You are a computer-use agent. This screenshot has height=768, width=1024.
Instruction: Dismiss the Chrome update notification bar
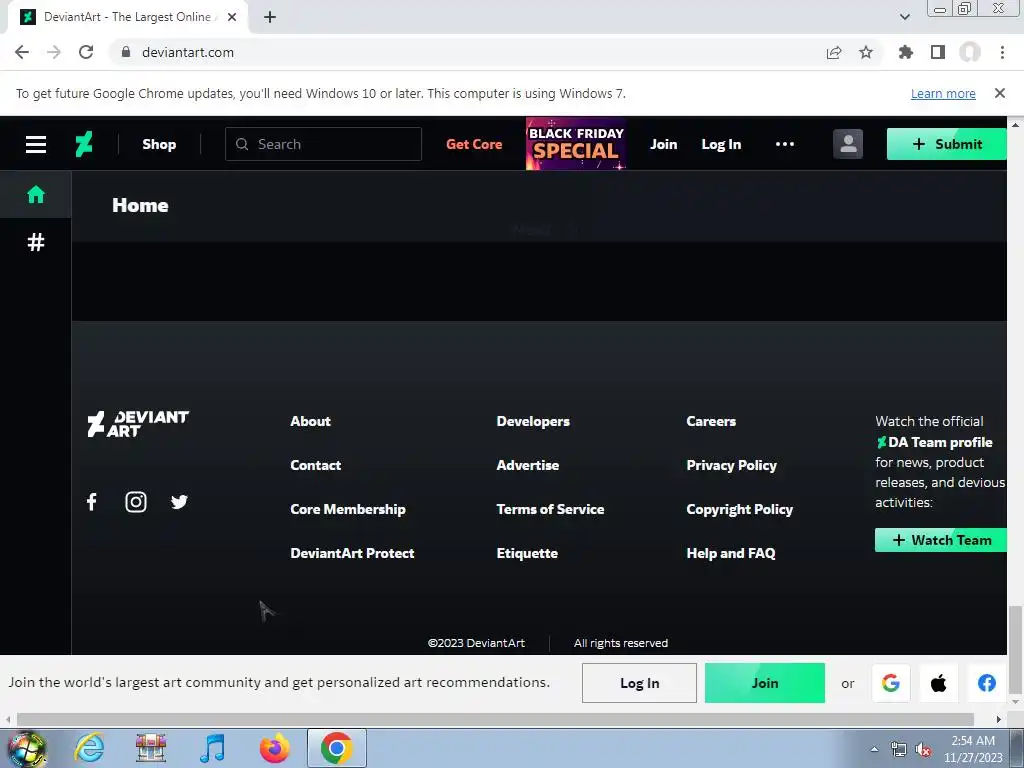click(x=999, y=93)
